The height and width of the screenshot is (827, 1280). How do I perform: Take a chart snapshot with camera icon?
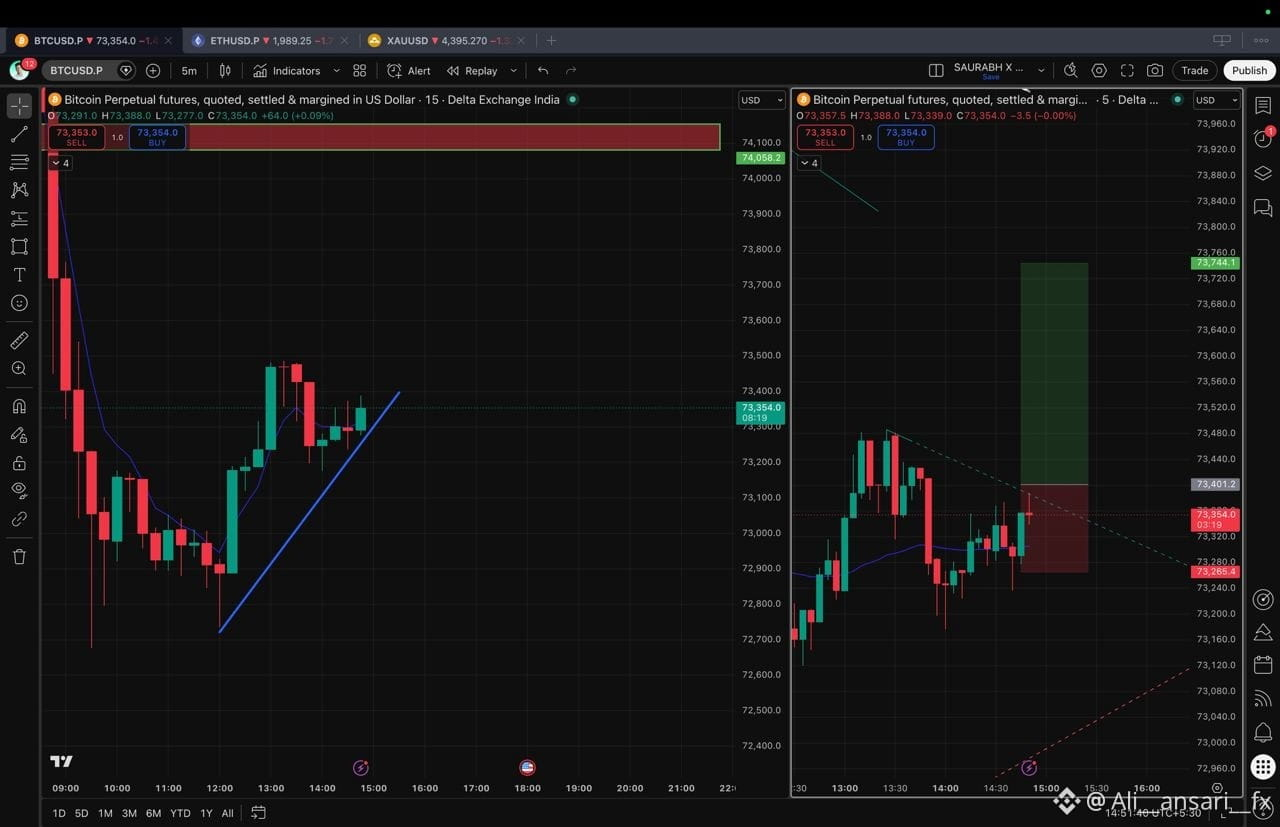click(x=1155, y=71)
